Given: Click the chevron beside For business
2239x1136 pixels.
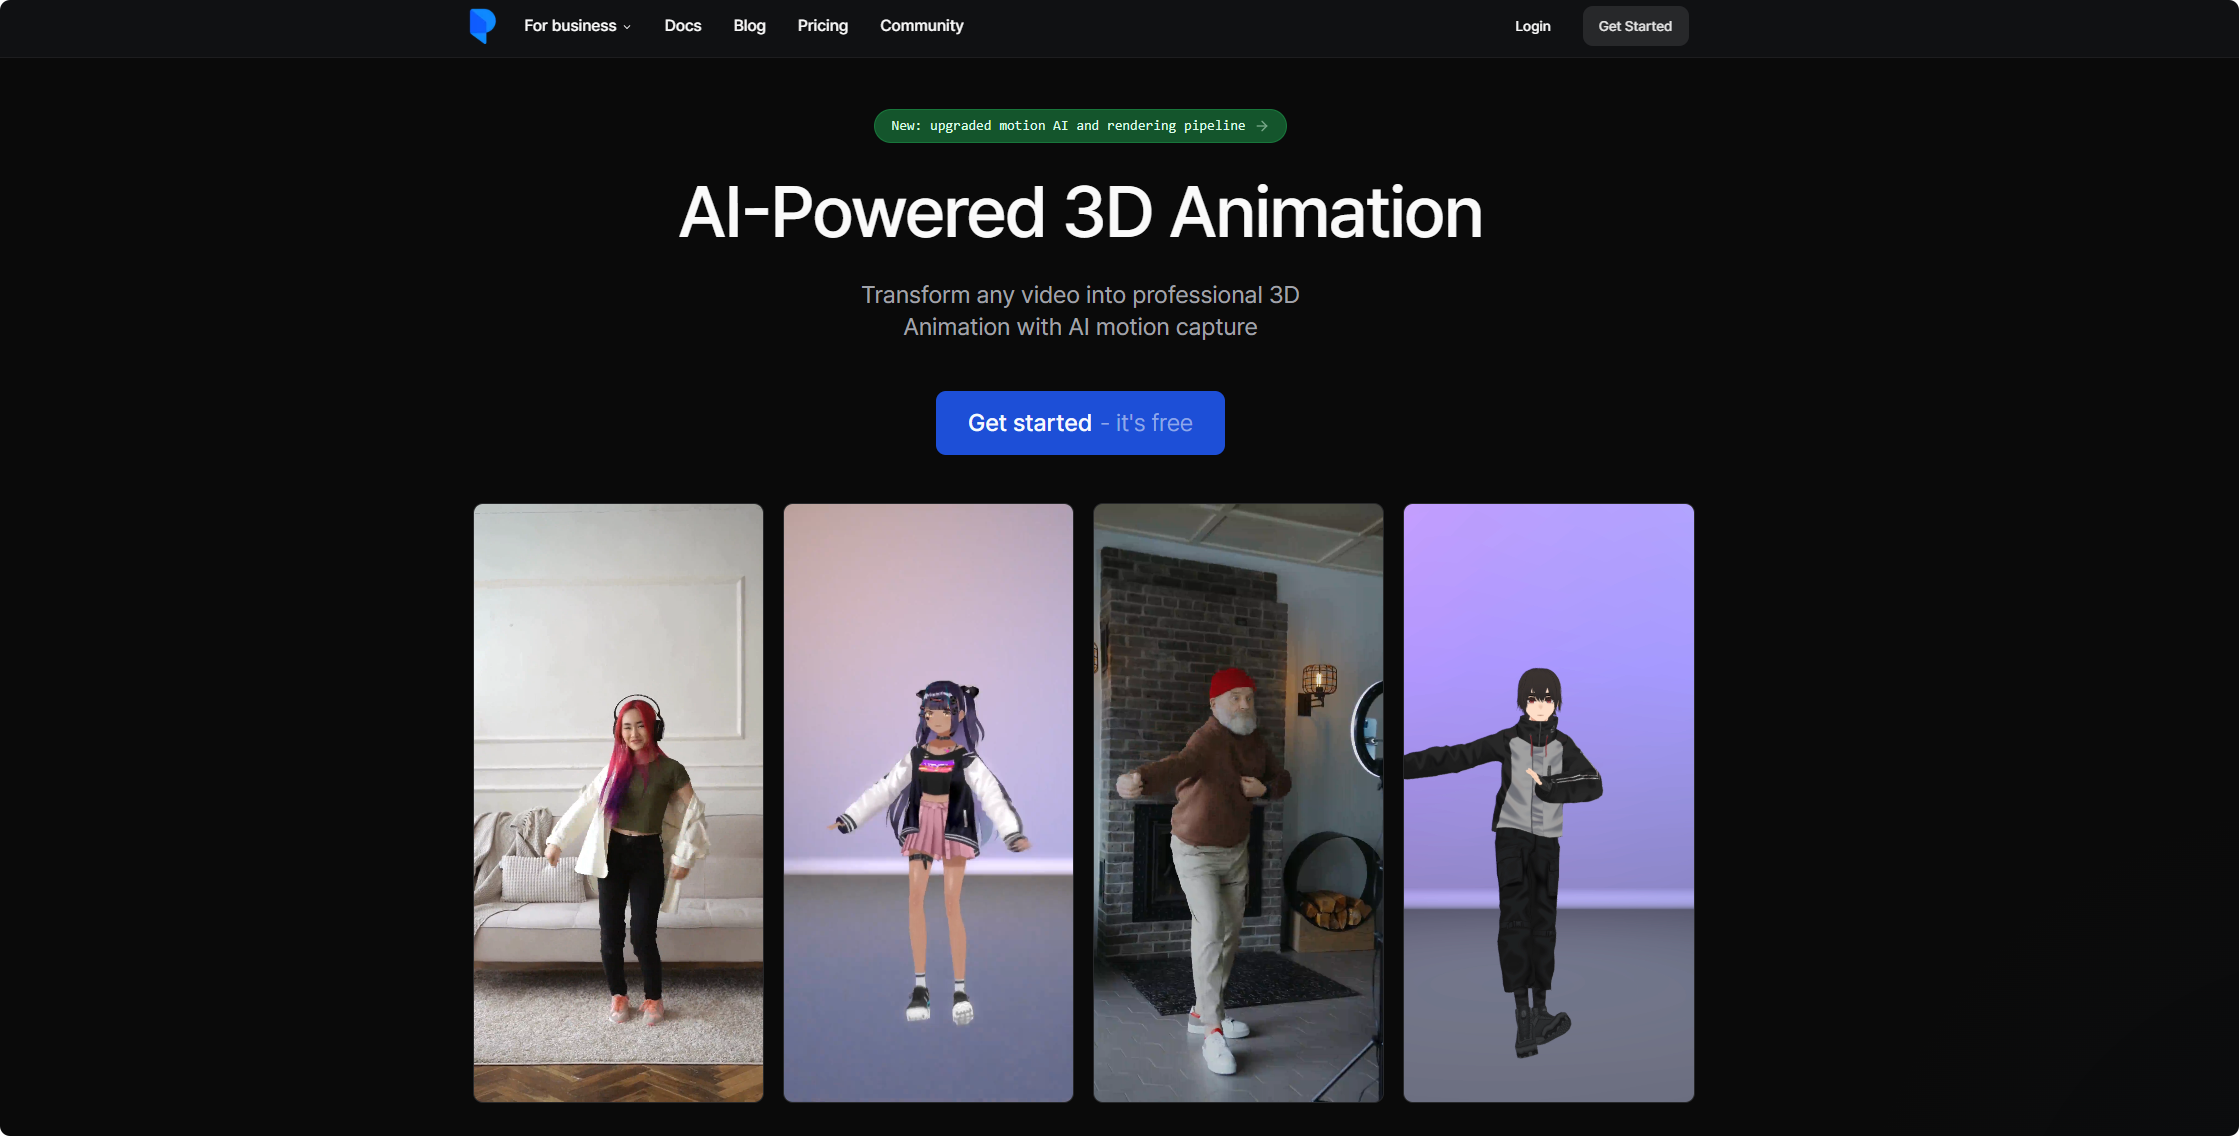Looking at the screenshot, I should pyautogui.click(x=627, y=27).
